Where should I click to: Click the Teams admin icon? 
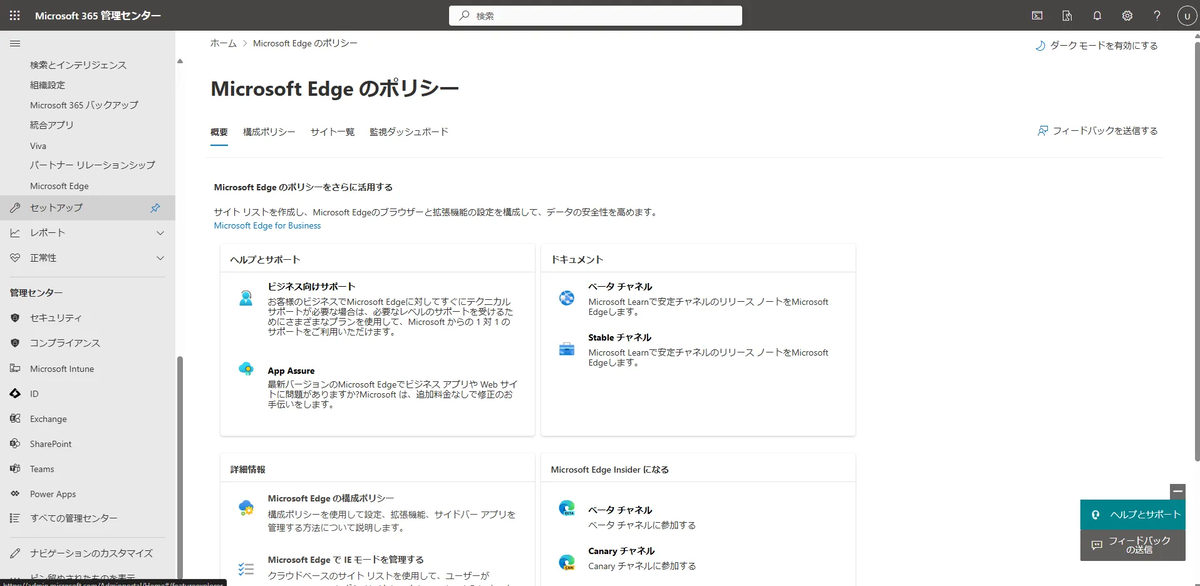(x=15, y=469)
